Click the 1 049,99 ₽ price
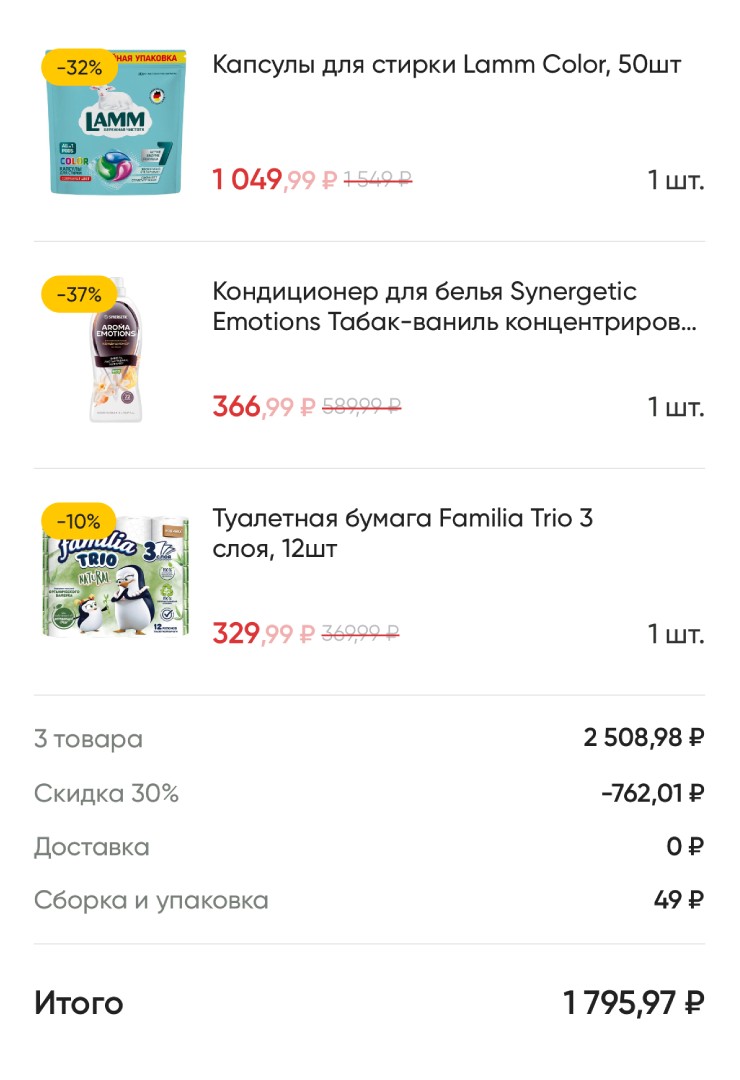The image size is (740, 1080). coord(274,180)
